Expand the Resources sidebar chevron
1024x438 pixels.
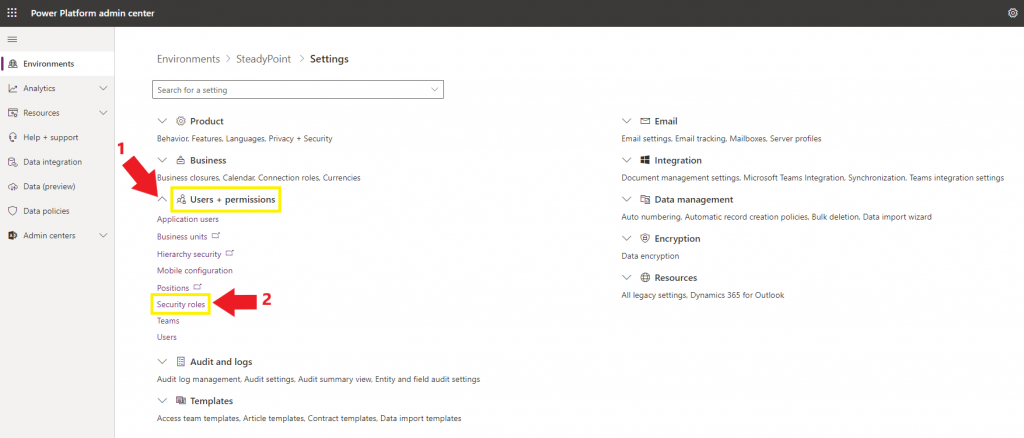[x=103, y=113]
